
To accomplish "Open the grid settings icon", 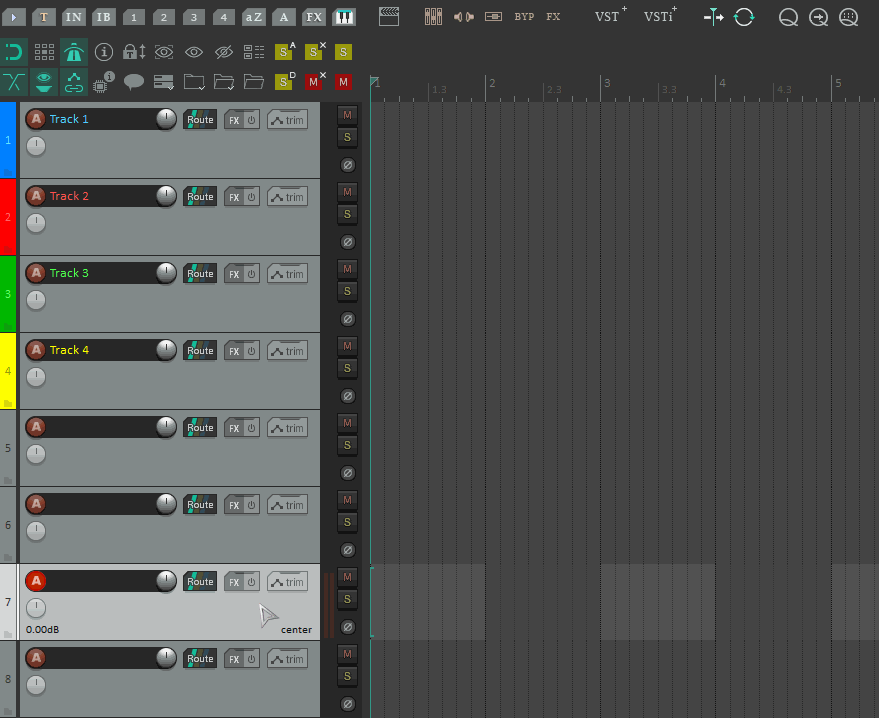I will tap(44, 53).
